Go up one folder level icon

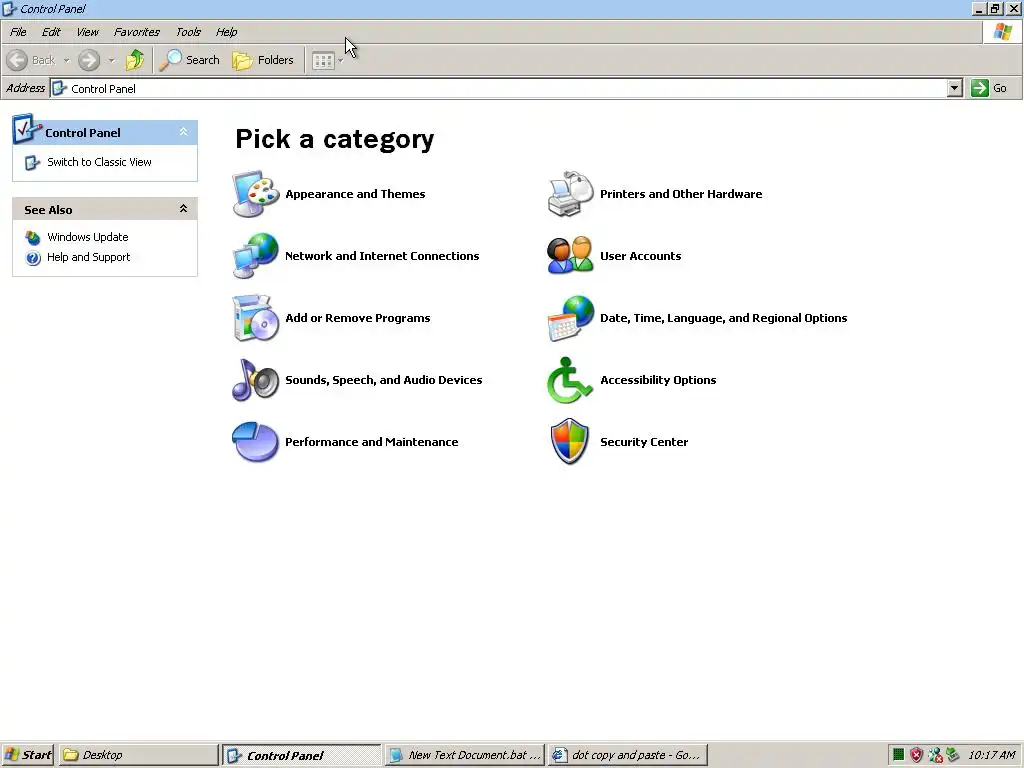point(135,60)
